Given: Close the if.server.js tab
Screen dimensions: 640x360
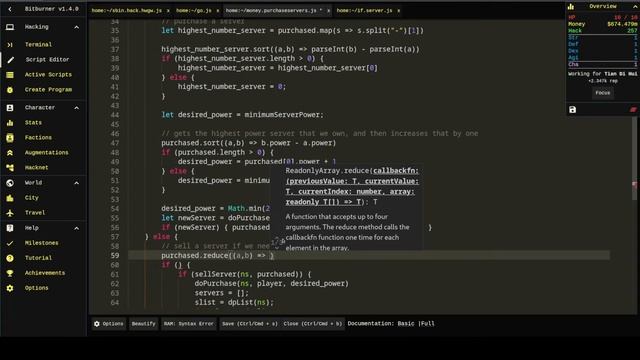Looking at the screenshot, I should 398,11.
